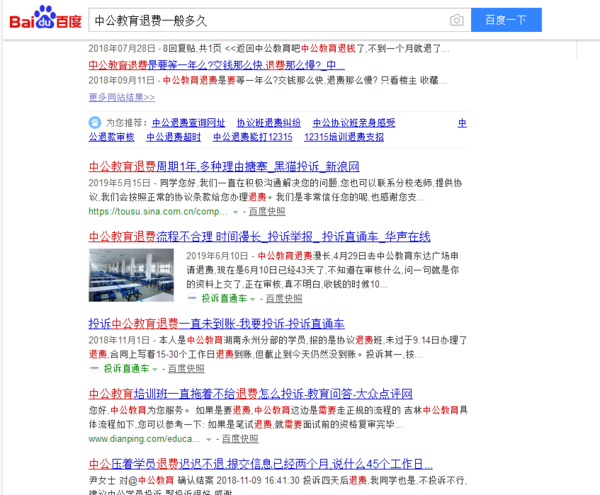Click snippet text dated 2019年6月10日

[323, 270]
